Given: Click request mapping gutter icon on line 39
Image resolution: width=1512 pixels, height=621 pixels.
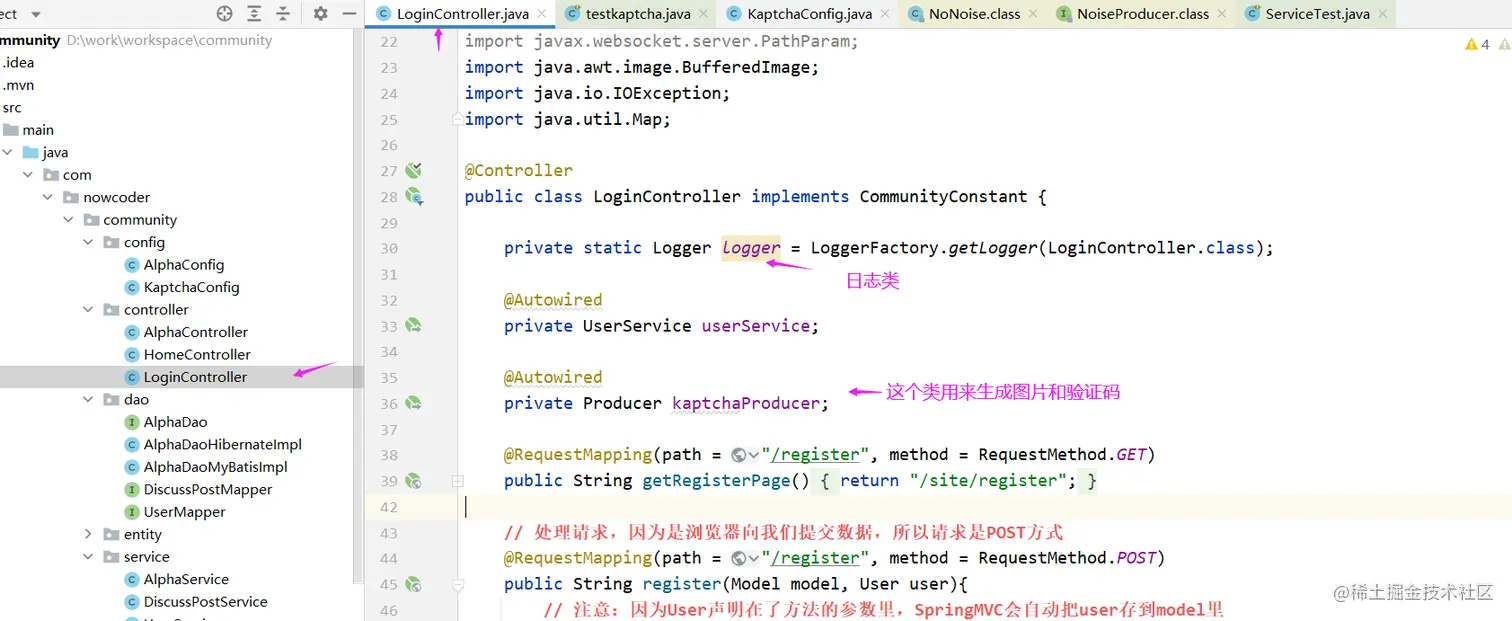Looking at the screenshot, I should [413, 481].
